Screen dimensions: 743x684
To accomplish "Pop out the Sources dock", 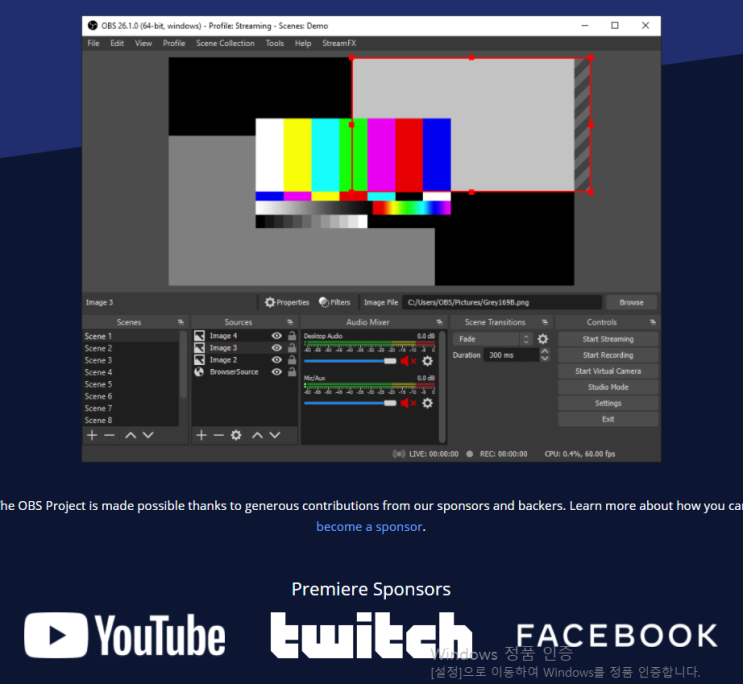I will (290, 322).
